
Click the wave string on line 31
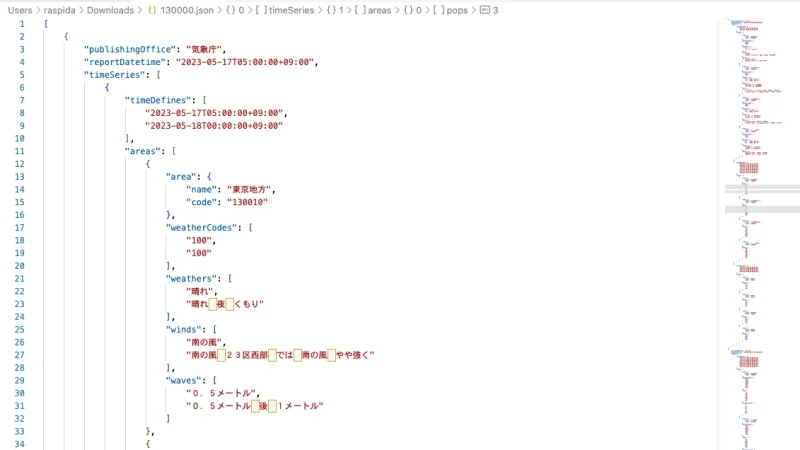[x=255, y=407]
